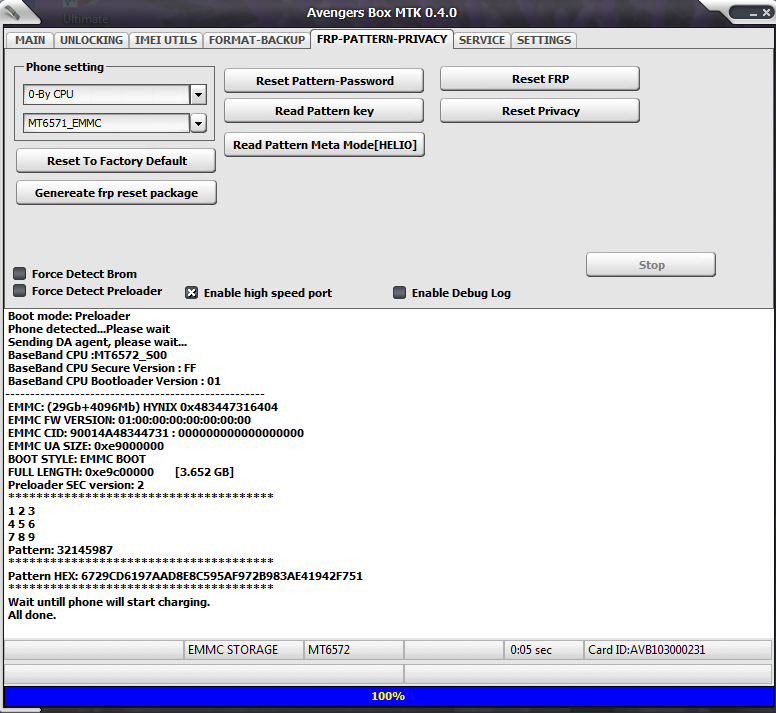Click the Stop button
776x713 pixels.
(x=651, y=265)
